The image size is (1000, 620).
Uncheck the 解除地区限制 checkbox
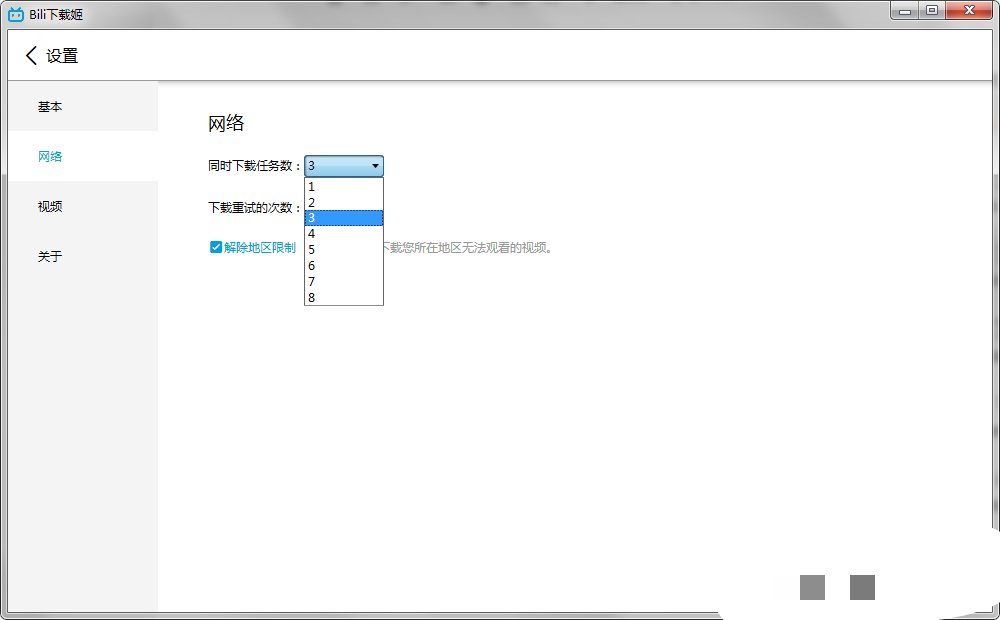coord(216,247)
